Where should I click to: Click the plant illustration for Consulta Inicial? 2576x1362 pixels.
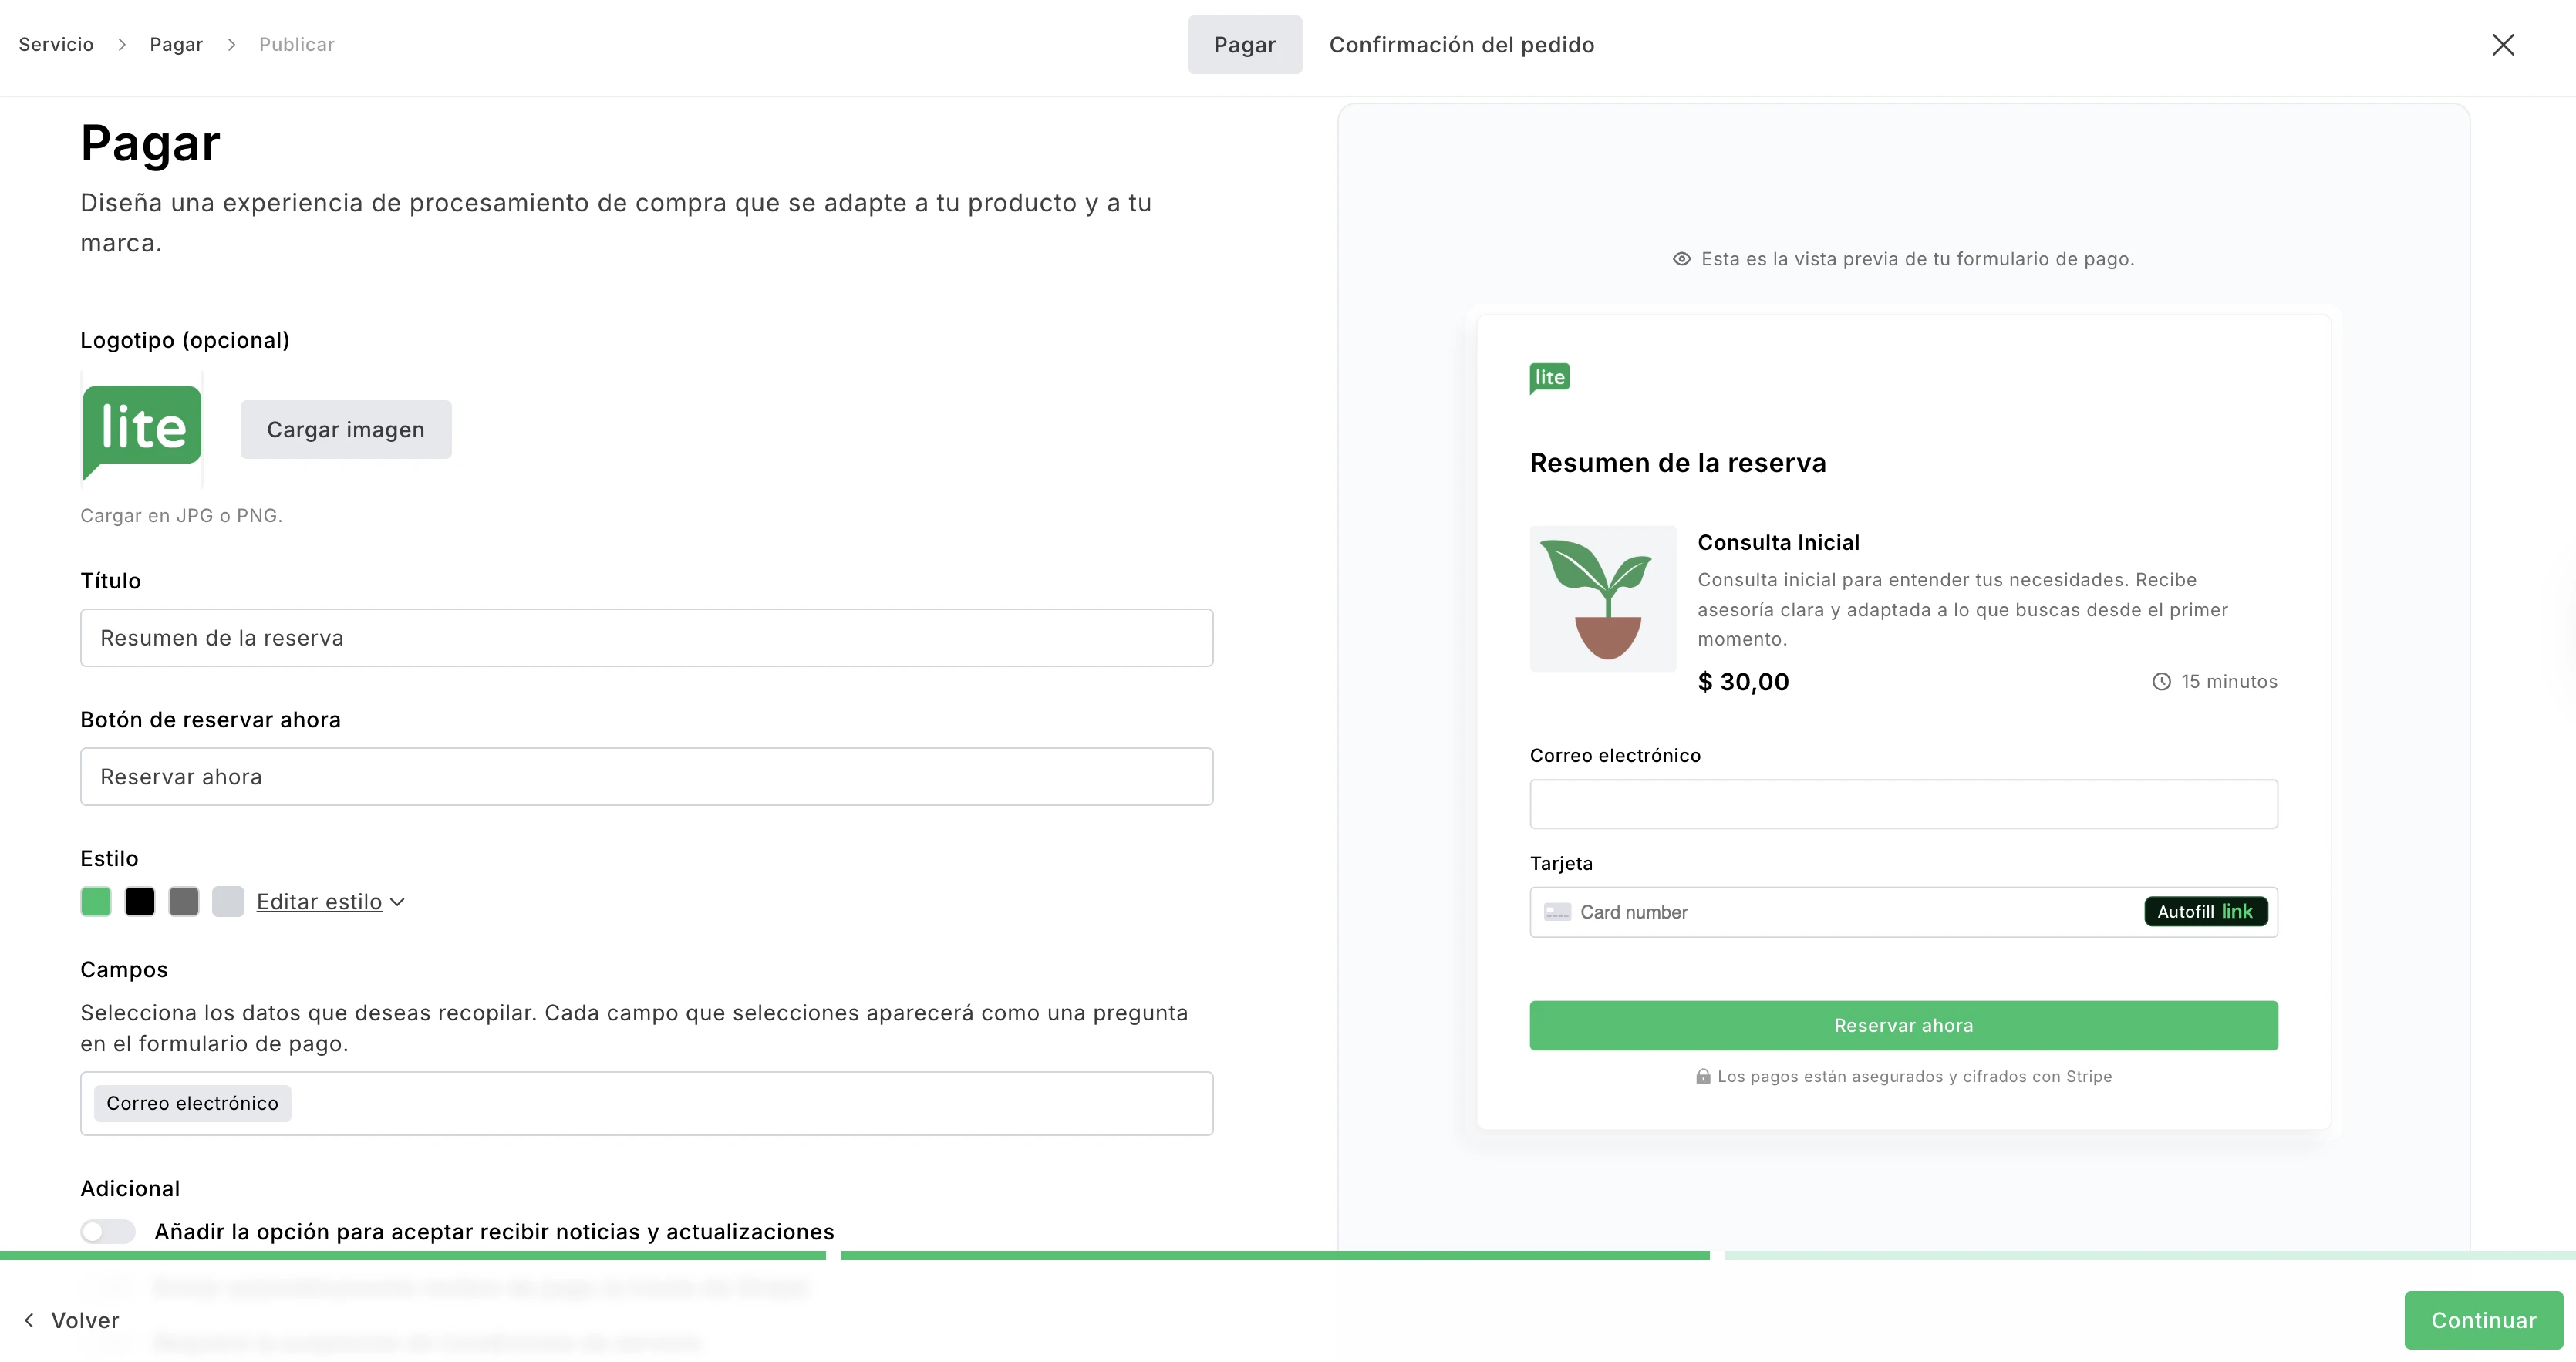[1601, 598]
